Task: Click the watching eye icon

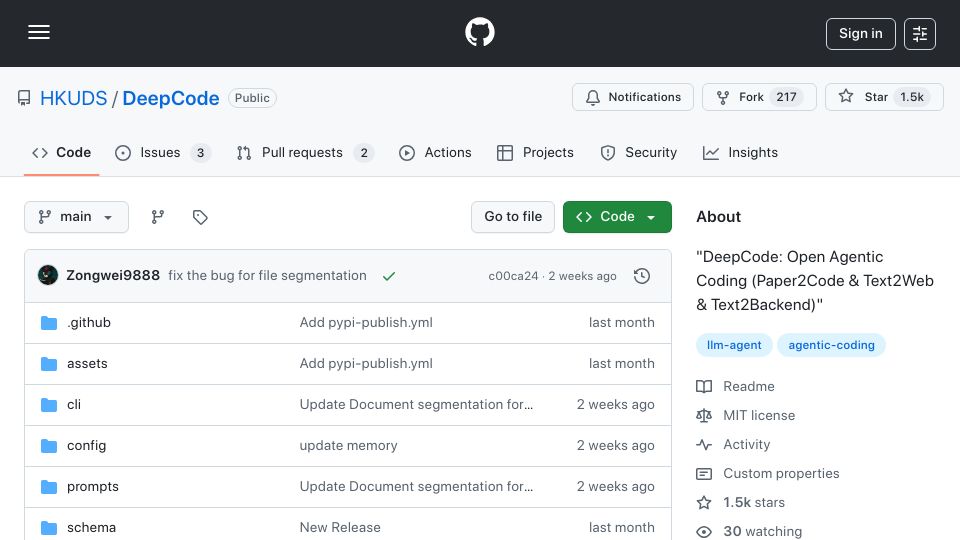Action: pyautogui.click(x=704, y=531)
